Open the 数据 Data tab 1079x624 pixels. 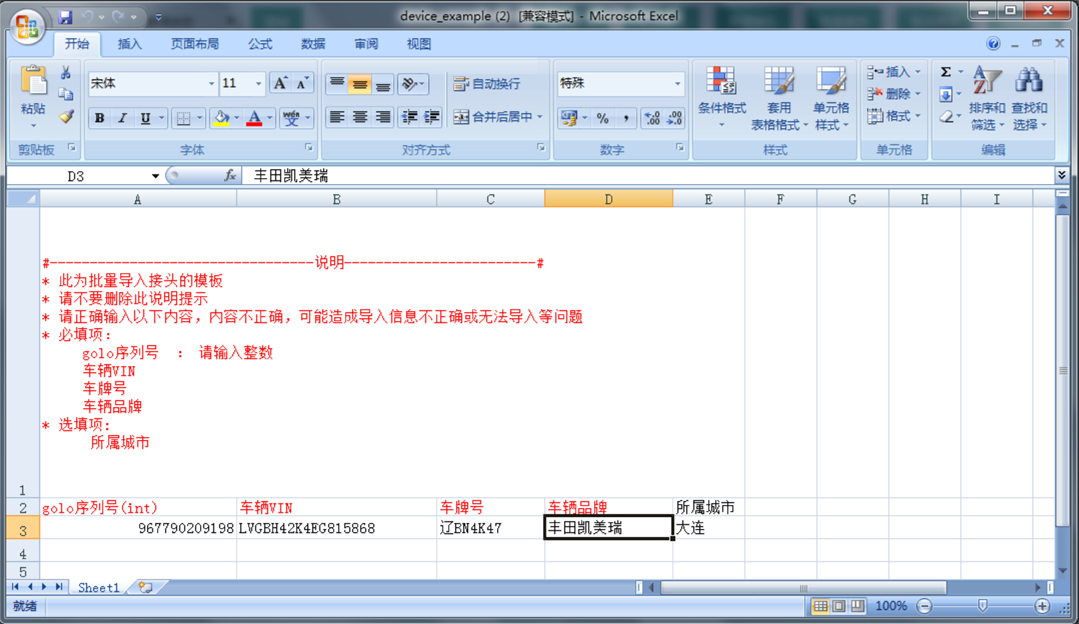(x=312, y=44)
